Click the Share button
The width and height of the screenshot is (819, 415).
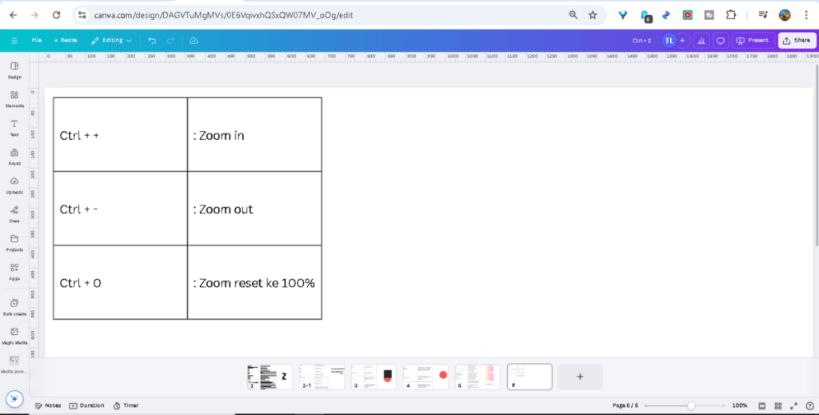[797, 41]
